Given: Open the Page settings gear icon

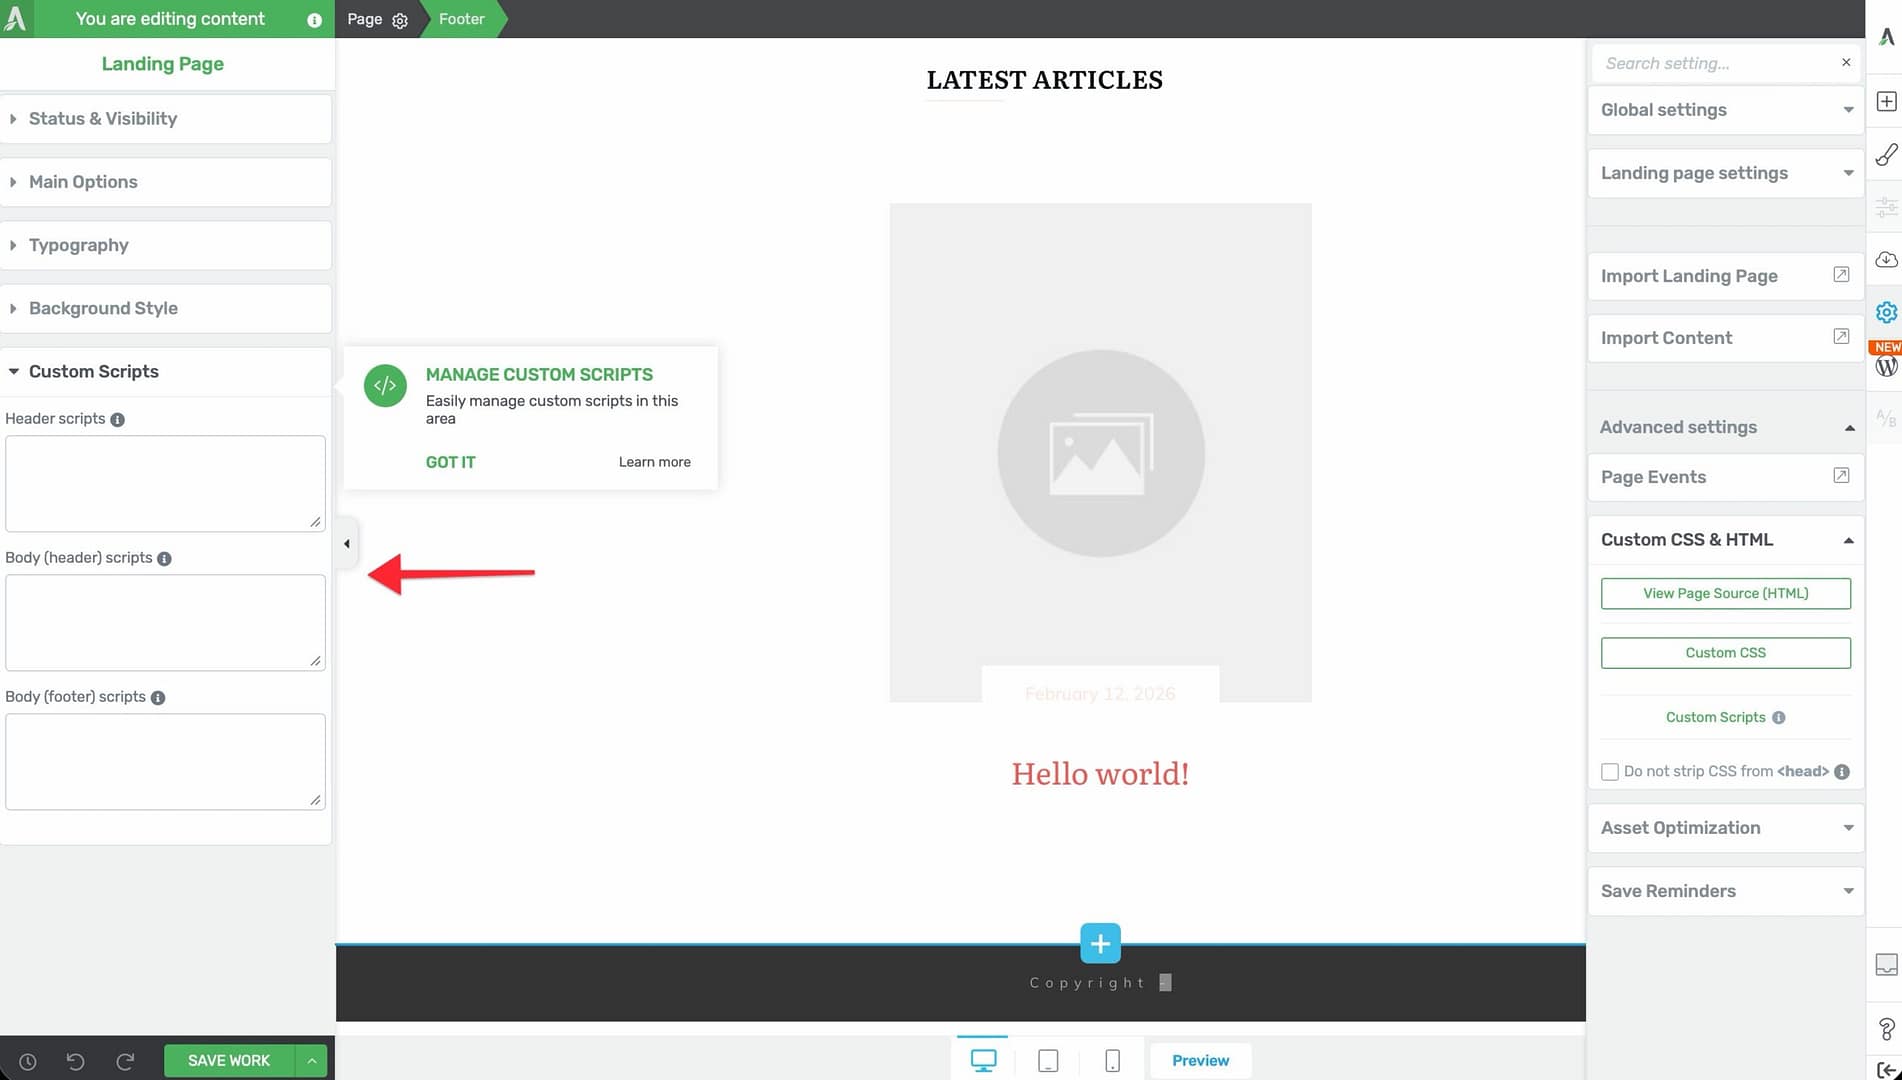Looking at the screenshot, I should [400, 20].
